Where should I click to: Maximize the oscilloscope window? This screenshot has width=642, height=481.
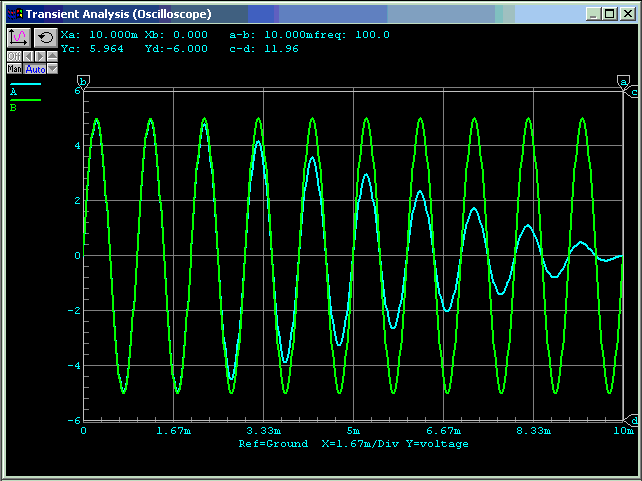tap(609, 14)
